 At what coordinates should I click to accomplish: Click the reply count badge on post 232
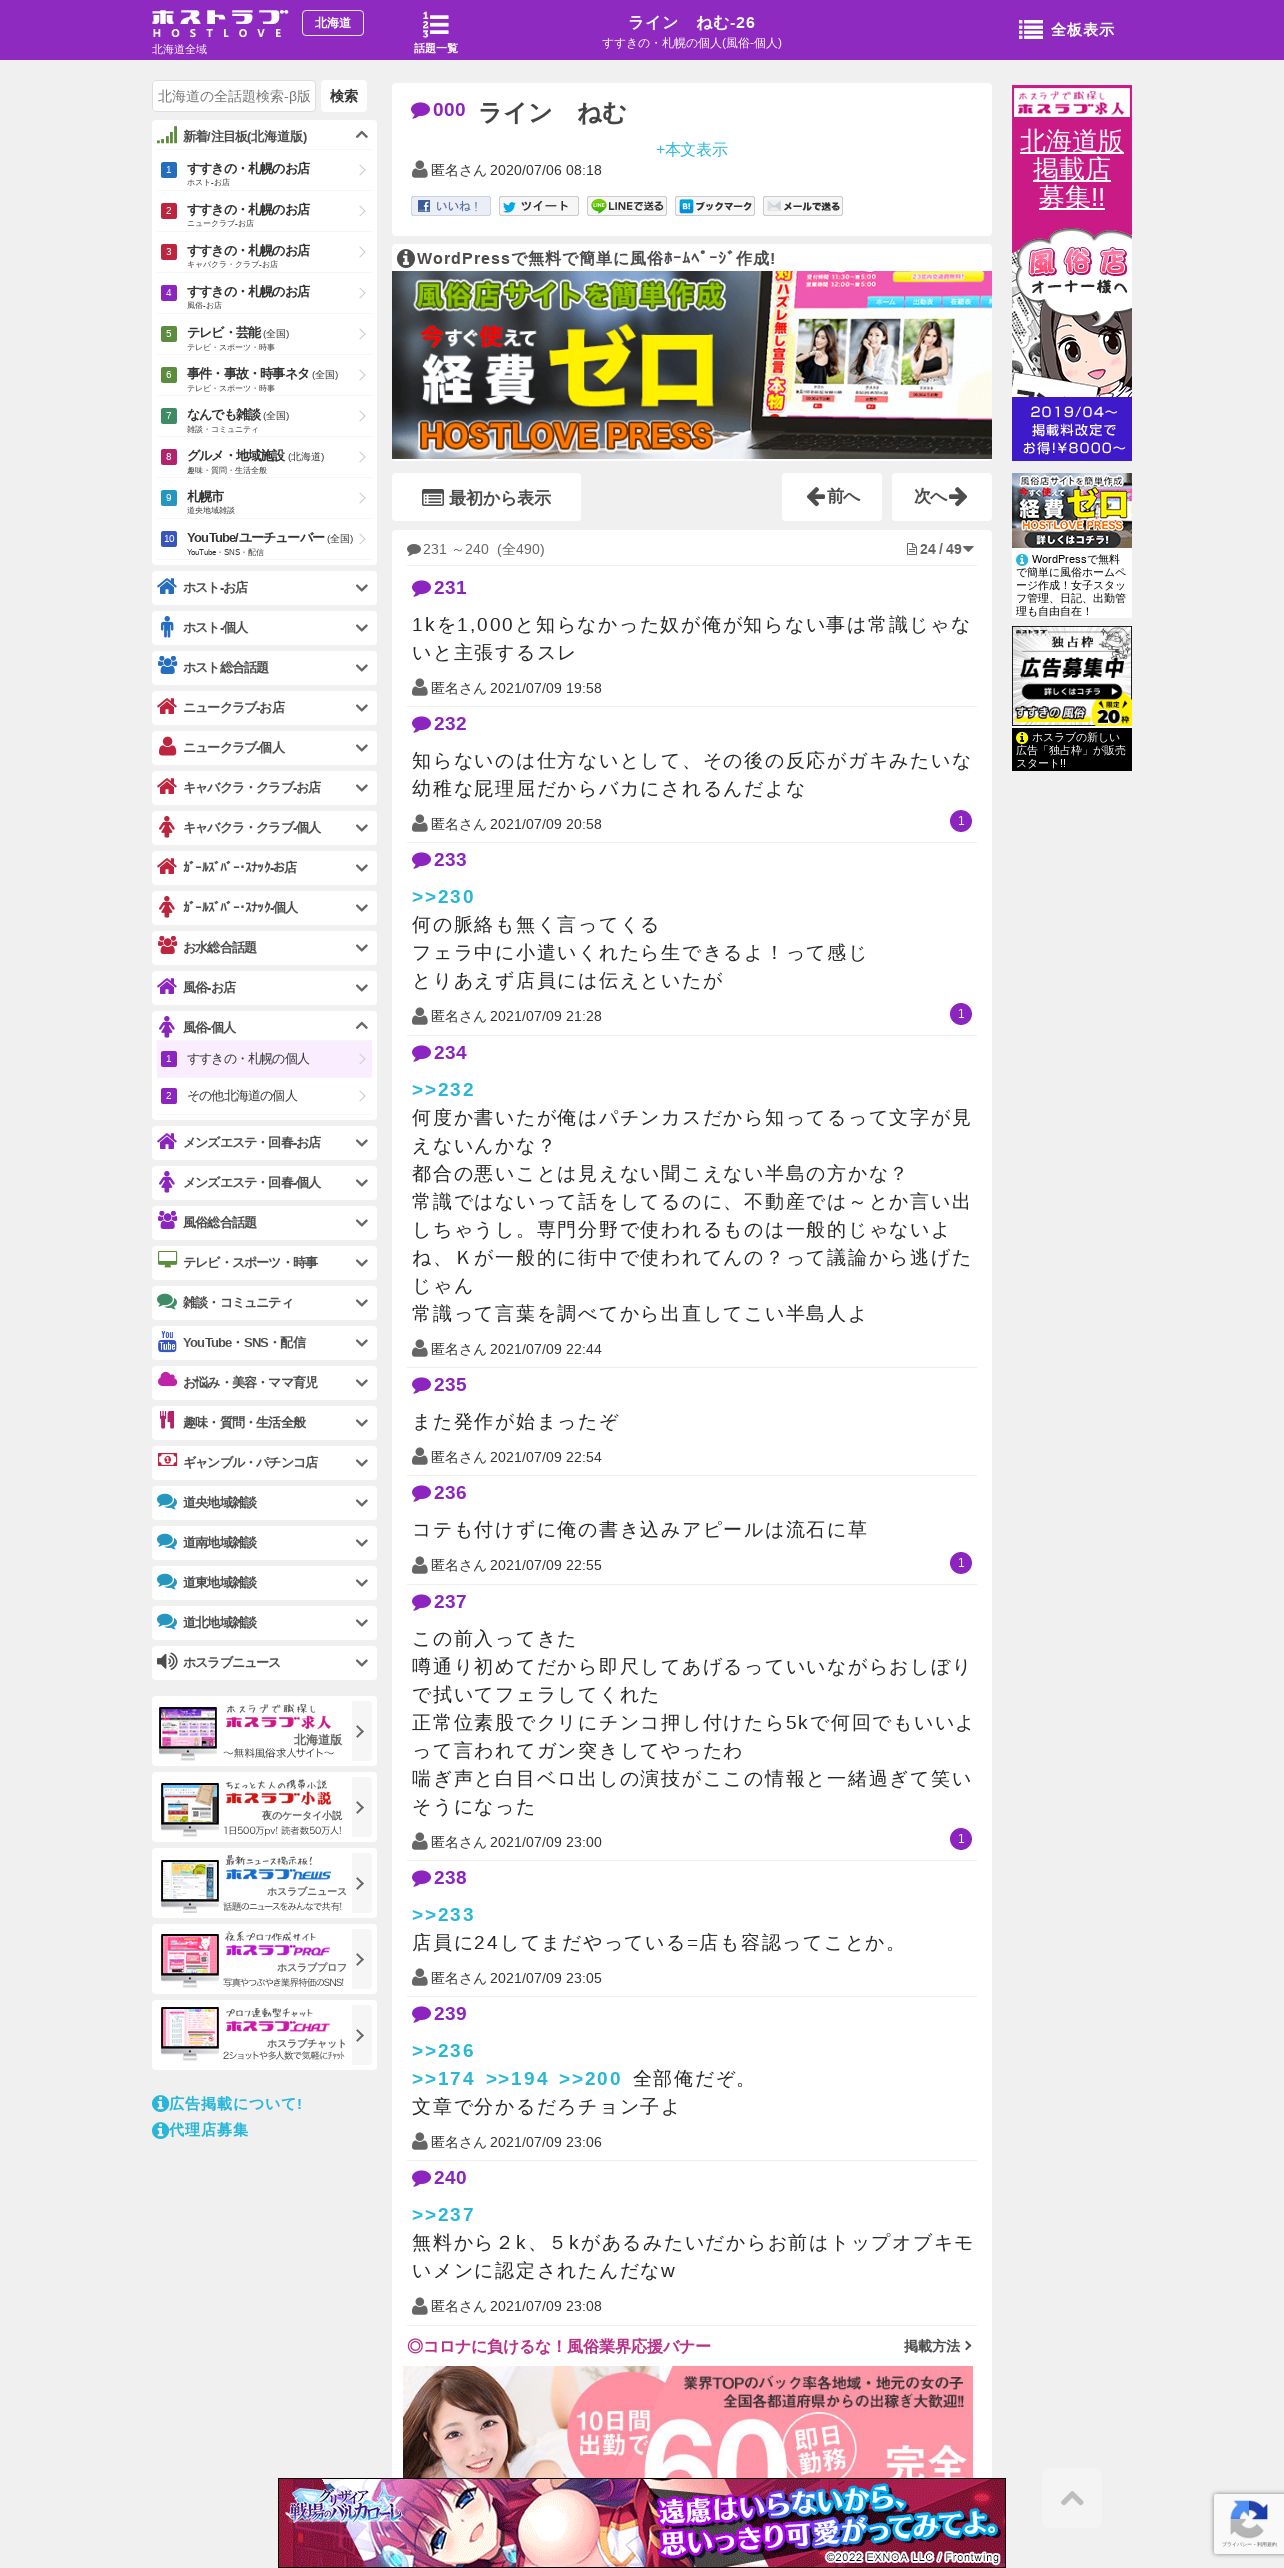960,821
